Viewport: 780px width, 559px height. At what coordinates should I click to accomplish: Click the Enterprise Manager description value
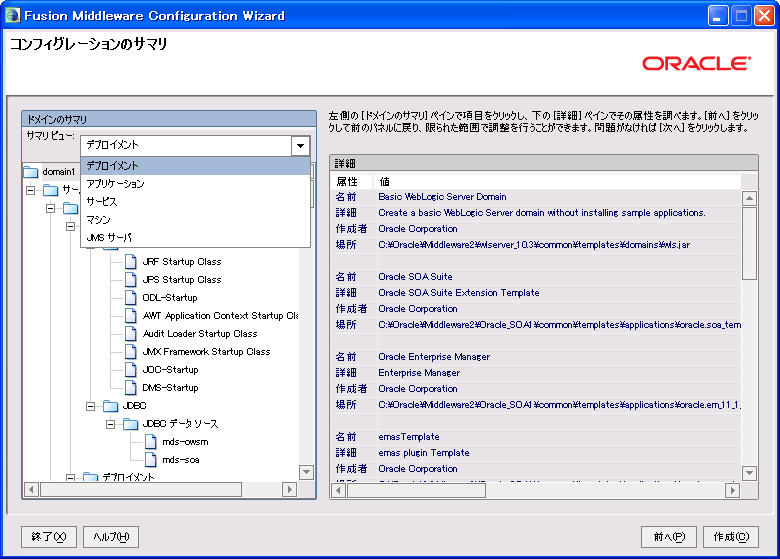[419, 373]
